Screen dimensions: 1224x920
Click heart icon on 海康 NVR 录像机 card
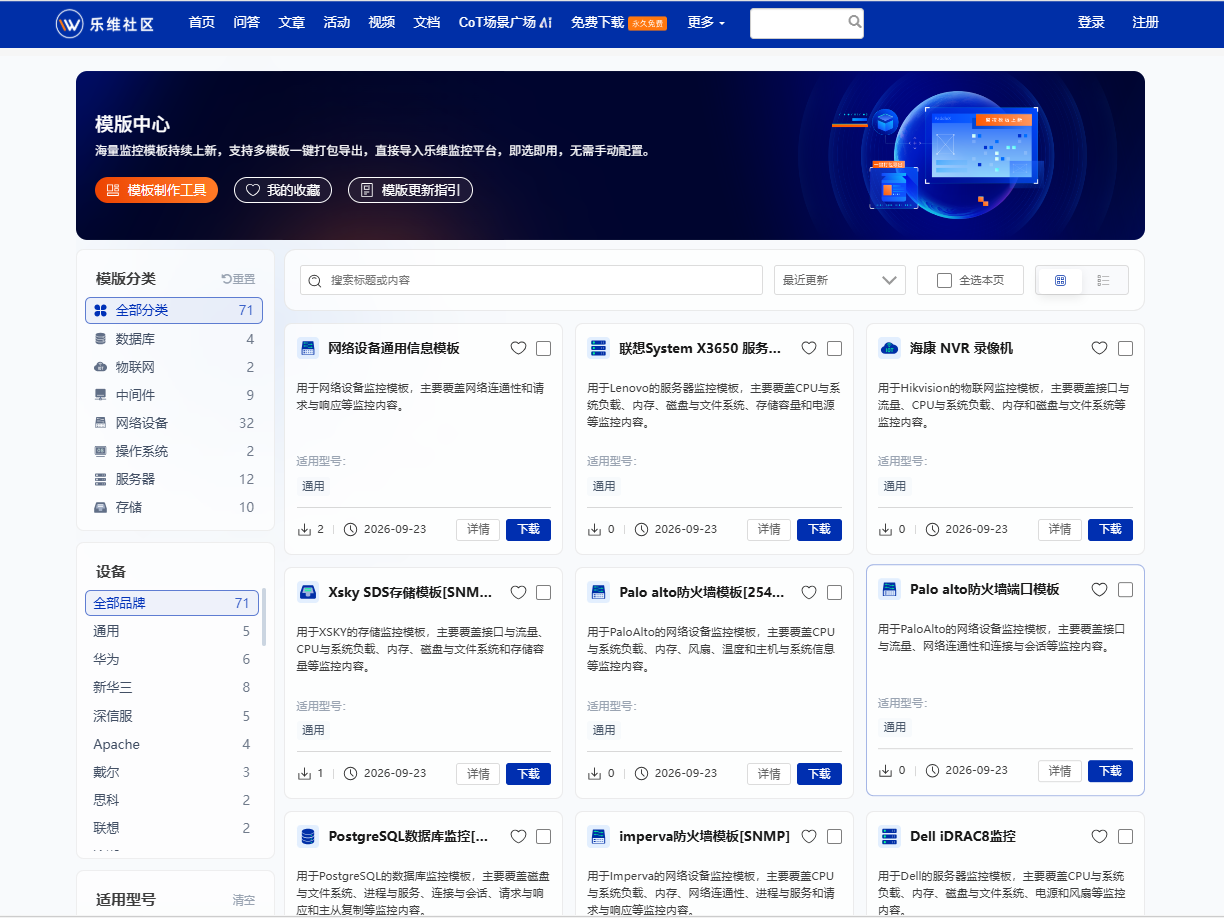[x=1099, y=348]
